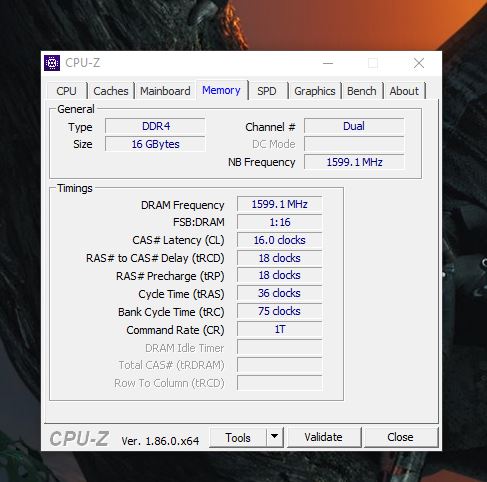Click the Bank Cycle Time (tRC) label

coord(171,312)
